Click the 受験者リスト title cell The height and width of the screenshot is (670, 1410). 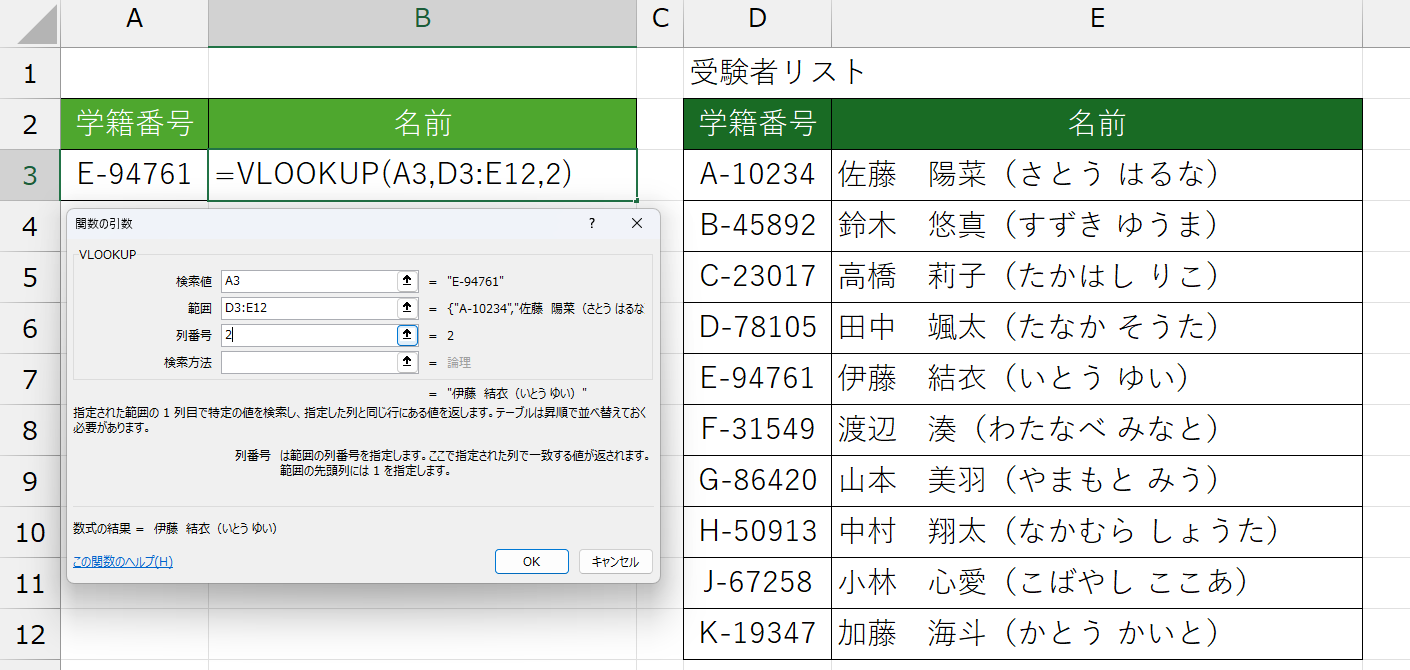coord(757,73)
